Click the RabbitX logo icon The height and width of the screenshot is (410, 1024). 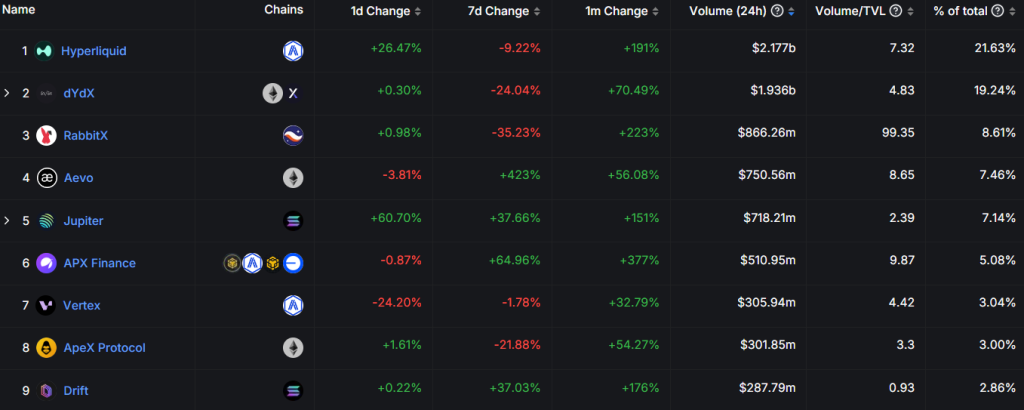[x=45, y=135]
